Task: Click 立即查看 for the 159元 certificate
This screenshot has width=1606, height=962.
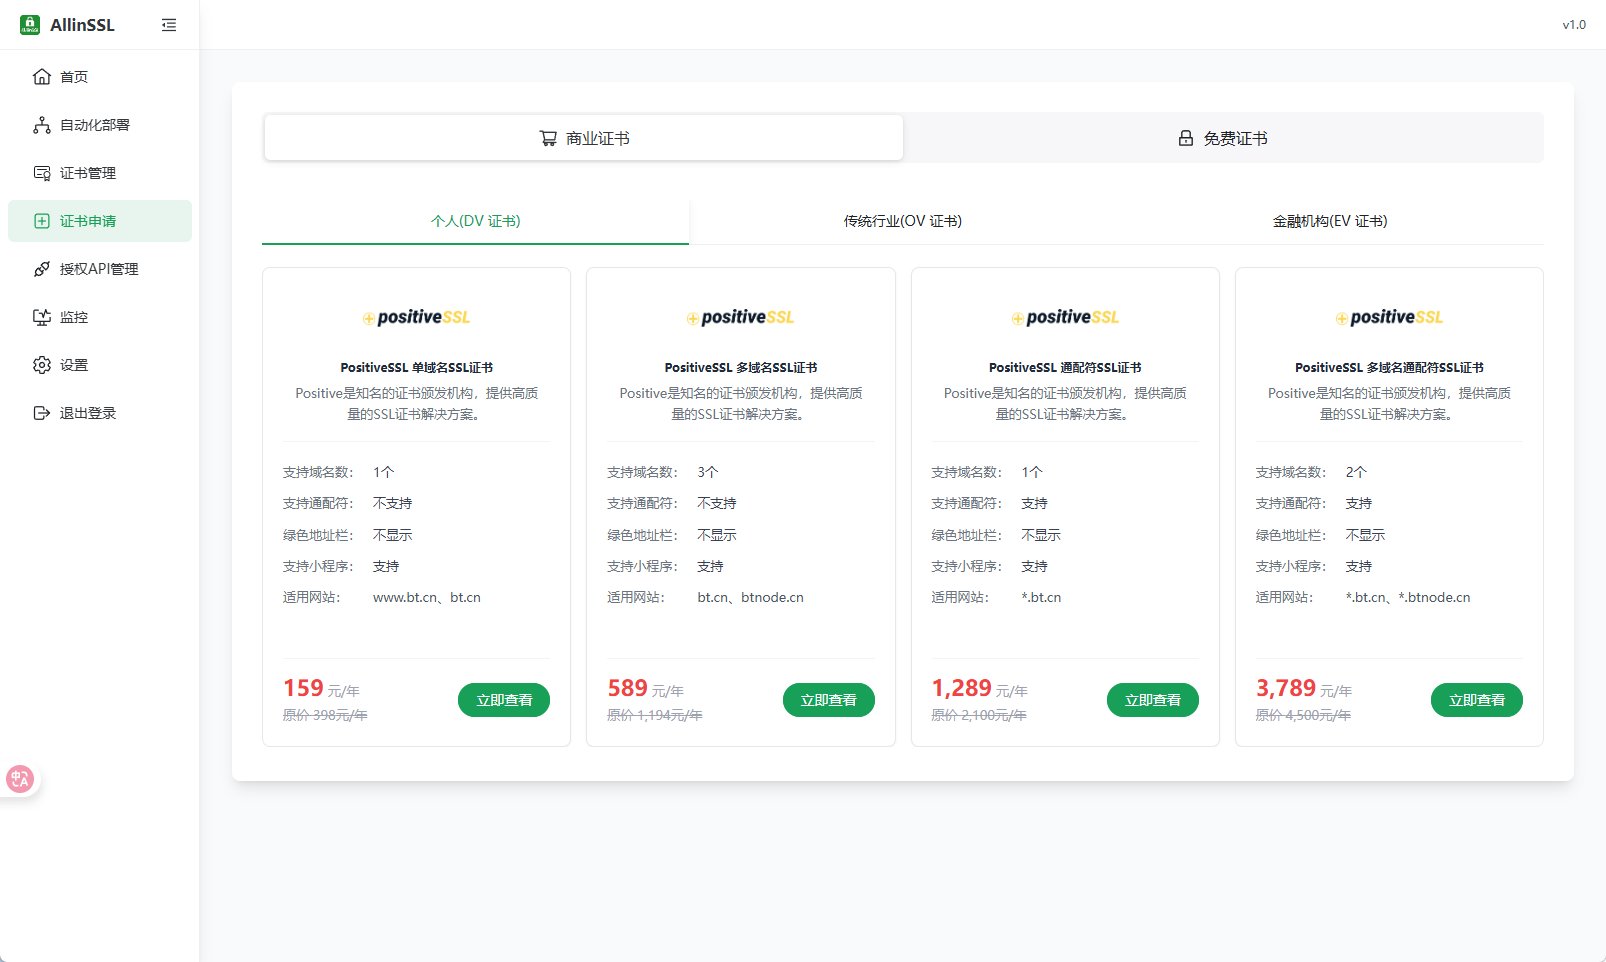Action: point(504,700)
